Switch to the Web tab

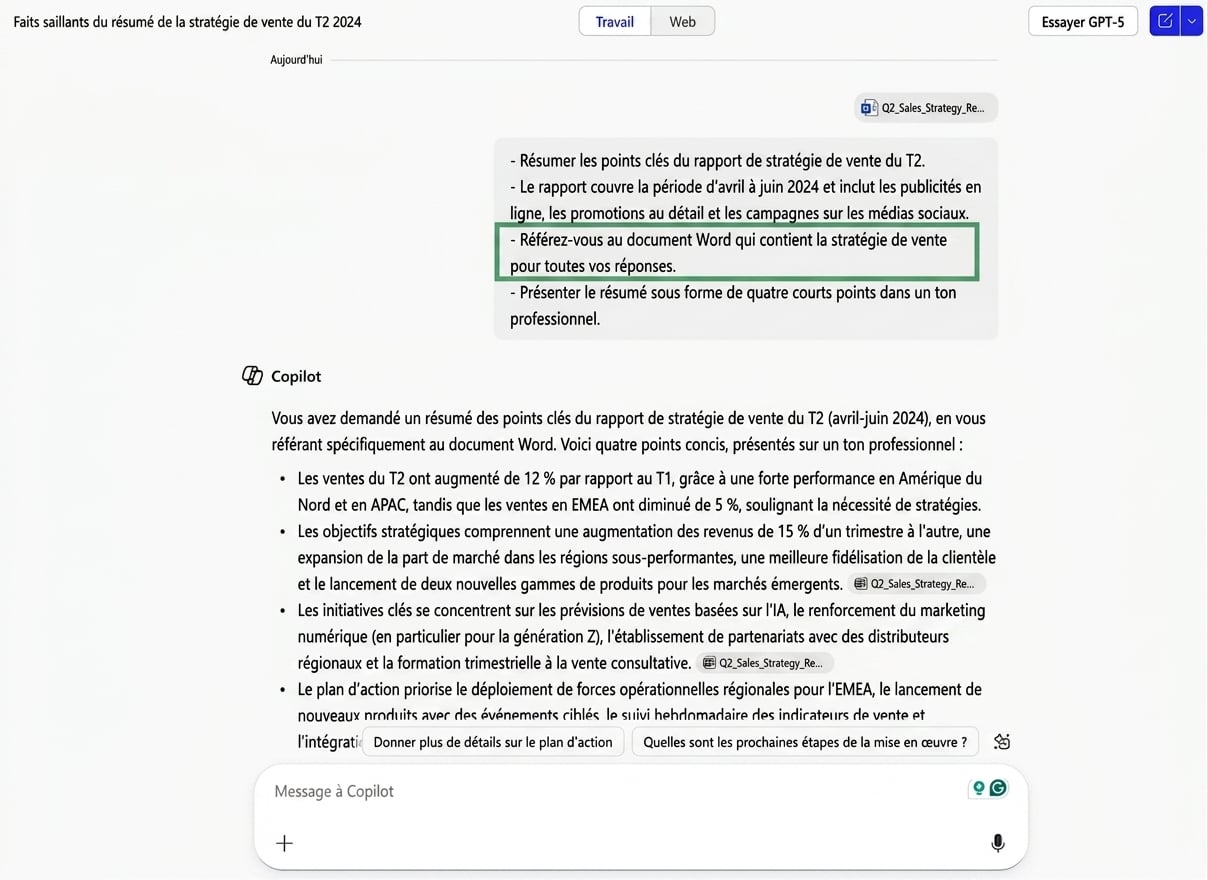point(683,21)
